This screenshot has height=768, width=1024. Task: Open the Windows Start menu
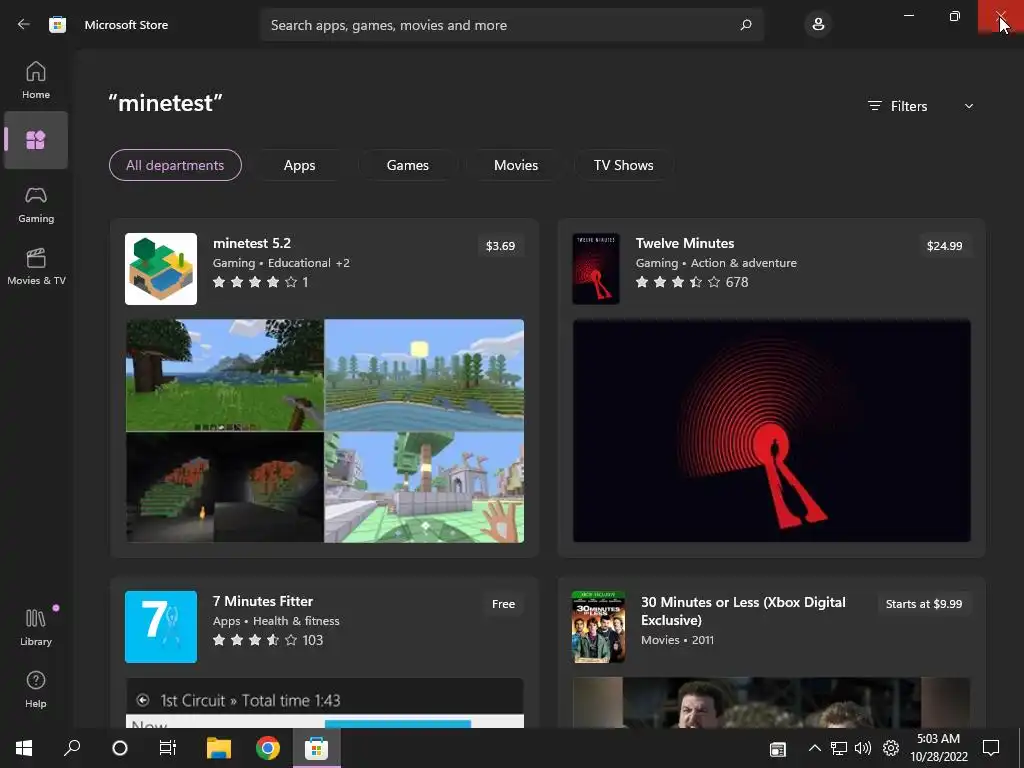24,748
